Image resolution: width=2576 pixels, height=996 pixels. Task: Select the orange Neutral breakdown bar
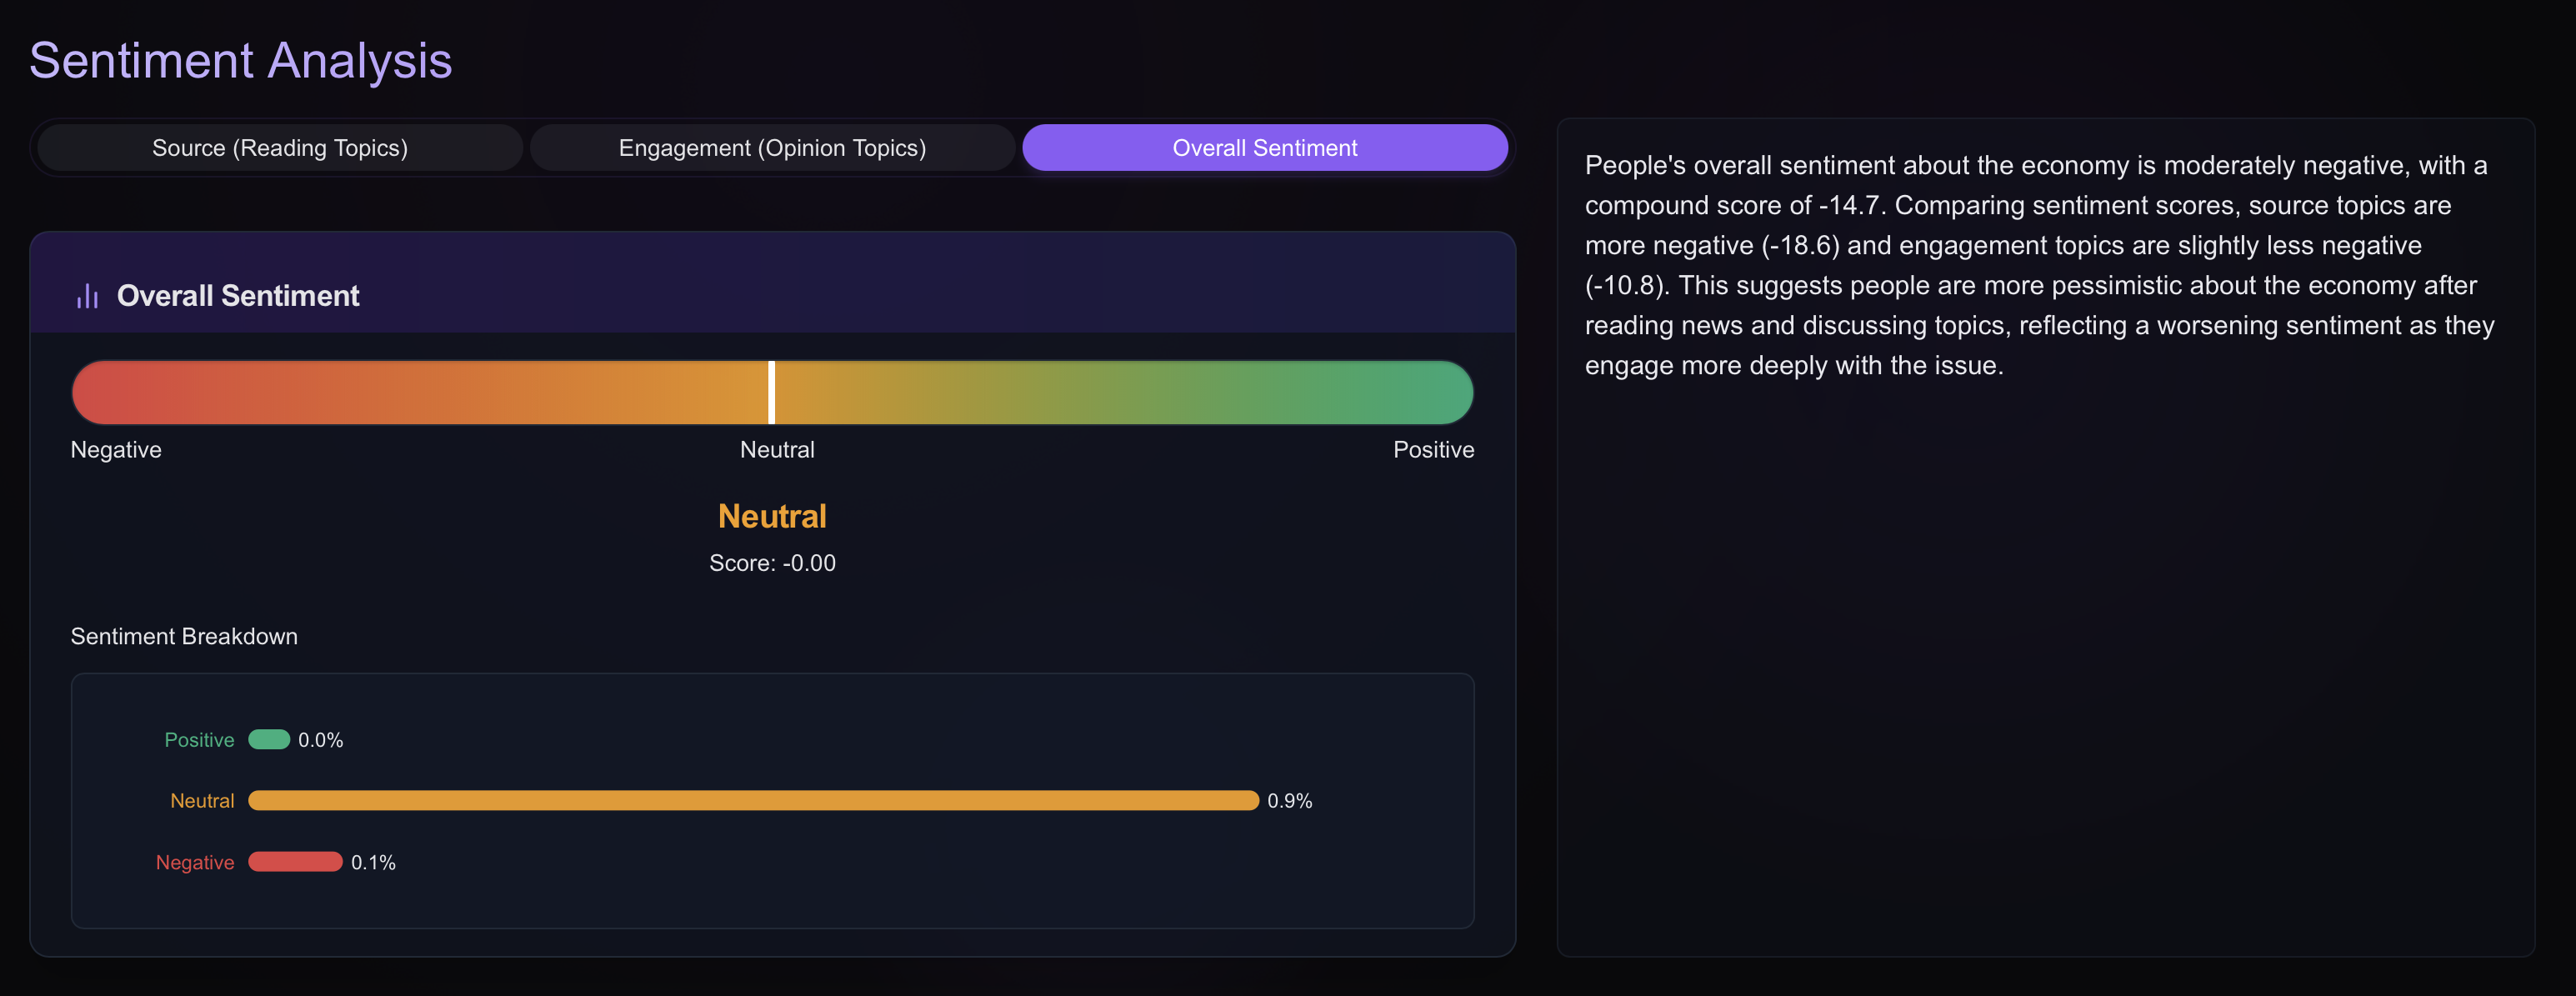coord(755,800)
